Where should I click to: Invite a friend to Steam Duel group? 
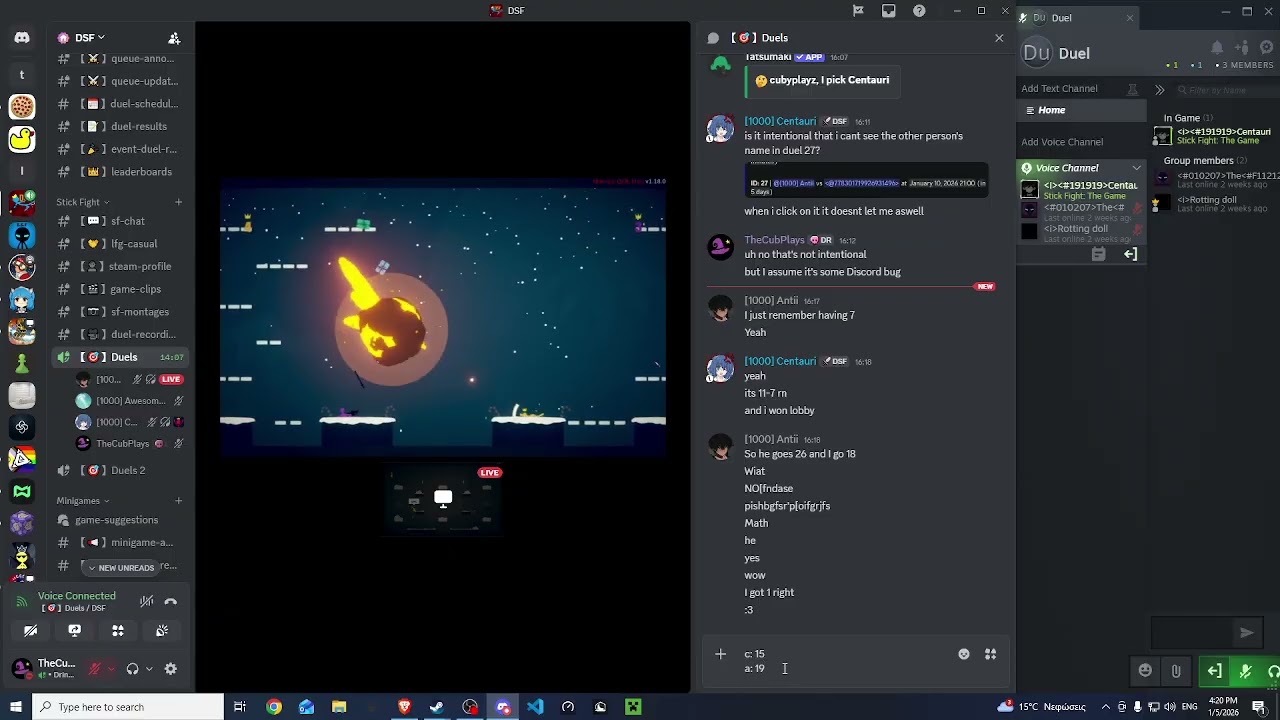(x=1242, y=48)
